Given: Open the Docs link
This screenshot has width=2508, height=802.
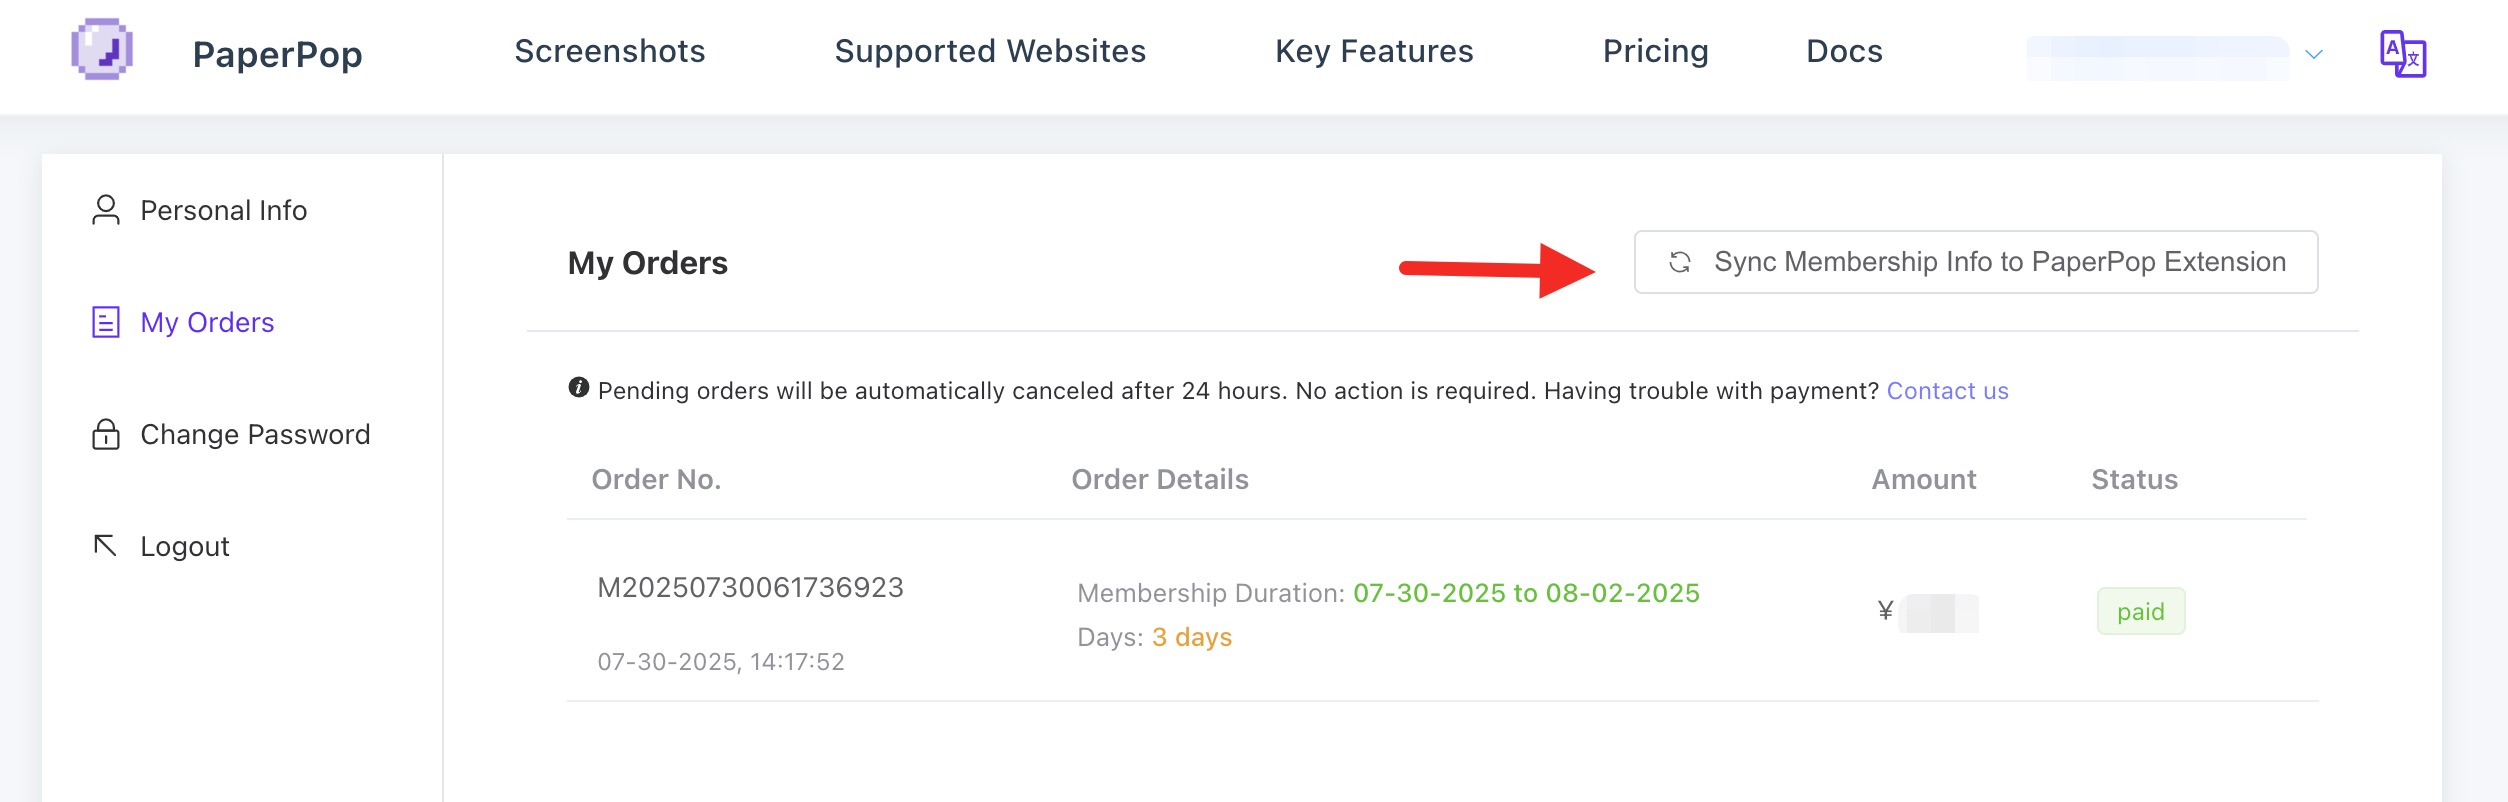Looking at the screenshot, I should (x=1844, y=51).
